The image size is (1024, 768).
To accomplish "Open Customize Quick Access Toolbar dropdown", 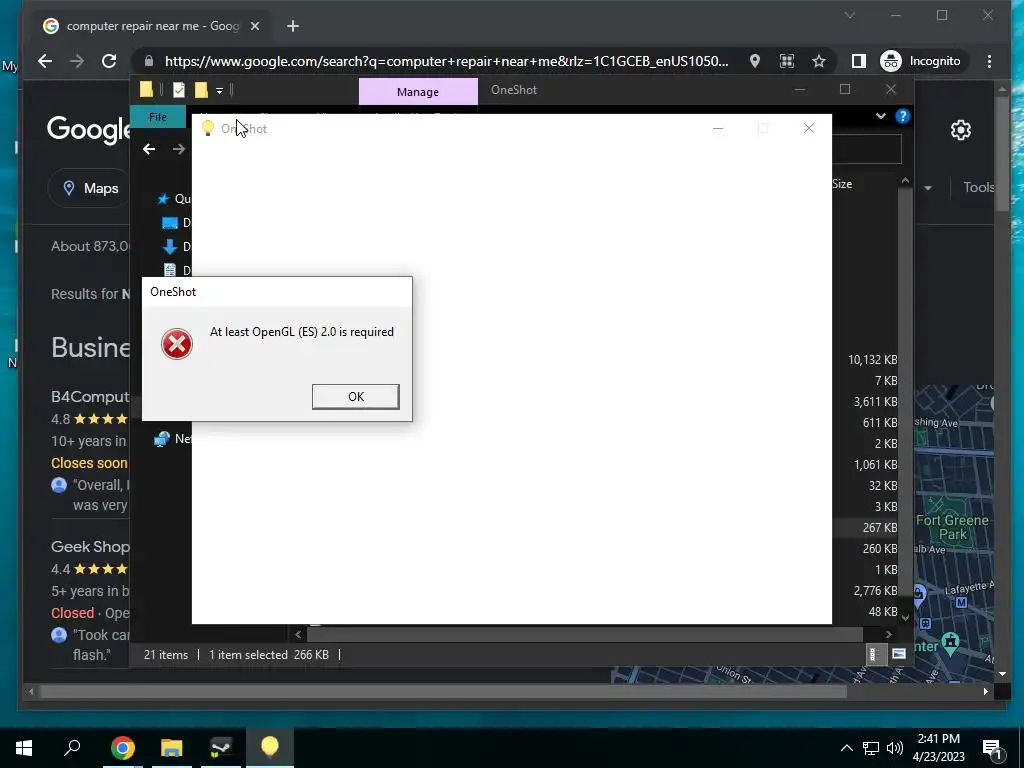I will 219,91.
